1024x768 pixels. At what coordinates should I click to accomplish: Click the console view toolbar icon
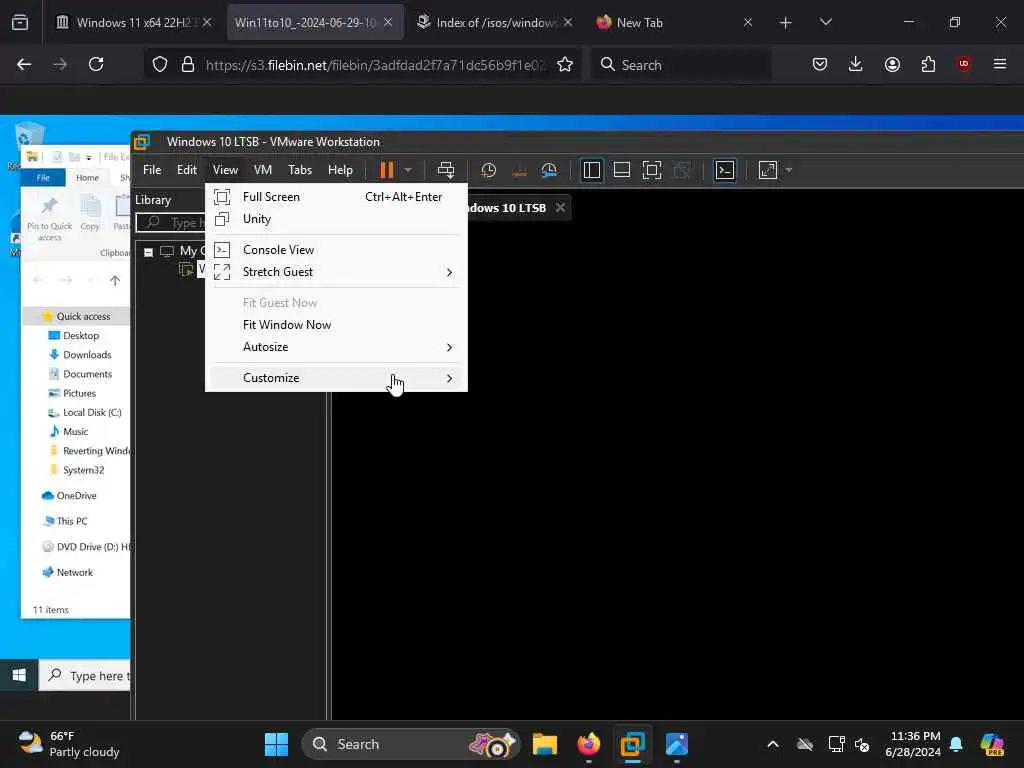725,170
